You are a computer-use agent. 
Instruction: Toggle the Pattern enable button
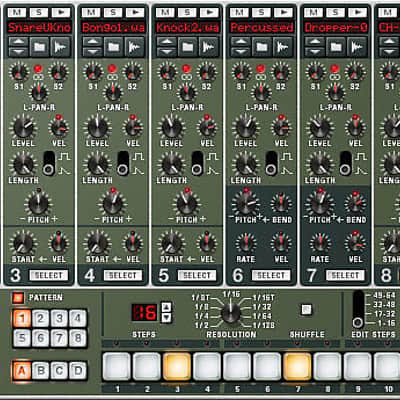18,298
